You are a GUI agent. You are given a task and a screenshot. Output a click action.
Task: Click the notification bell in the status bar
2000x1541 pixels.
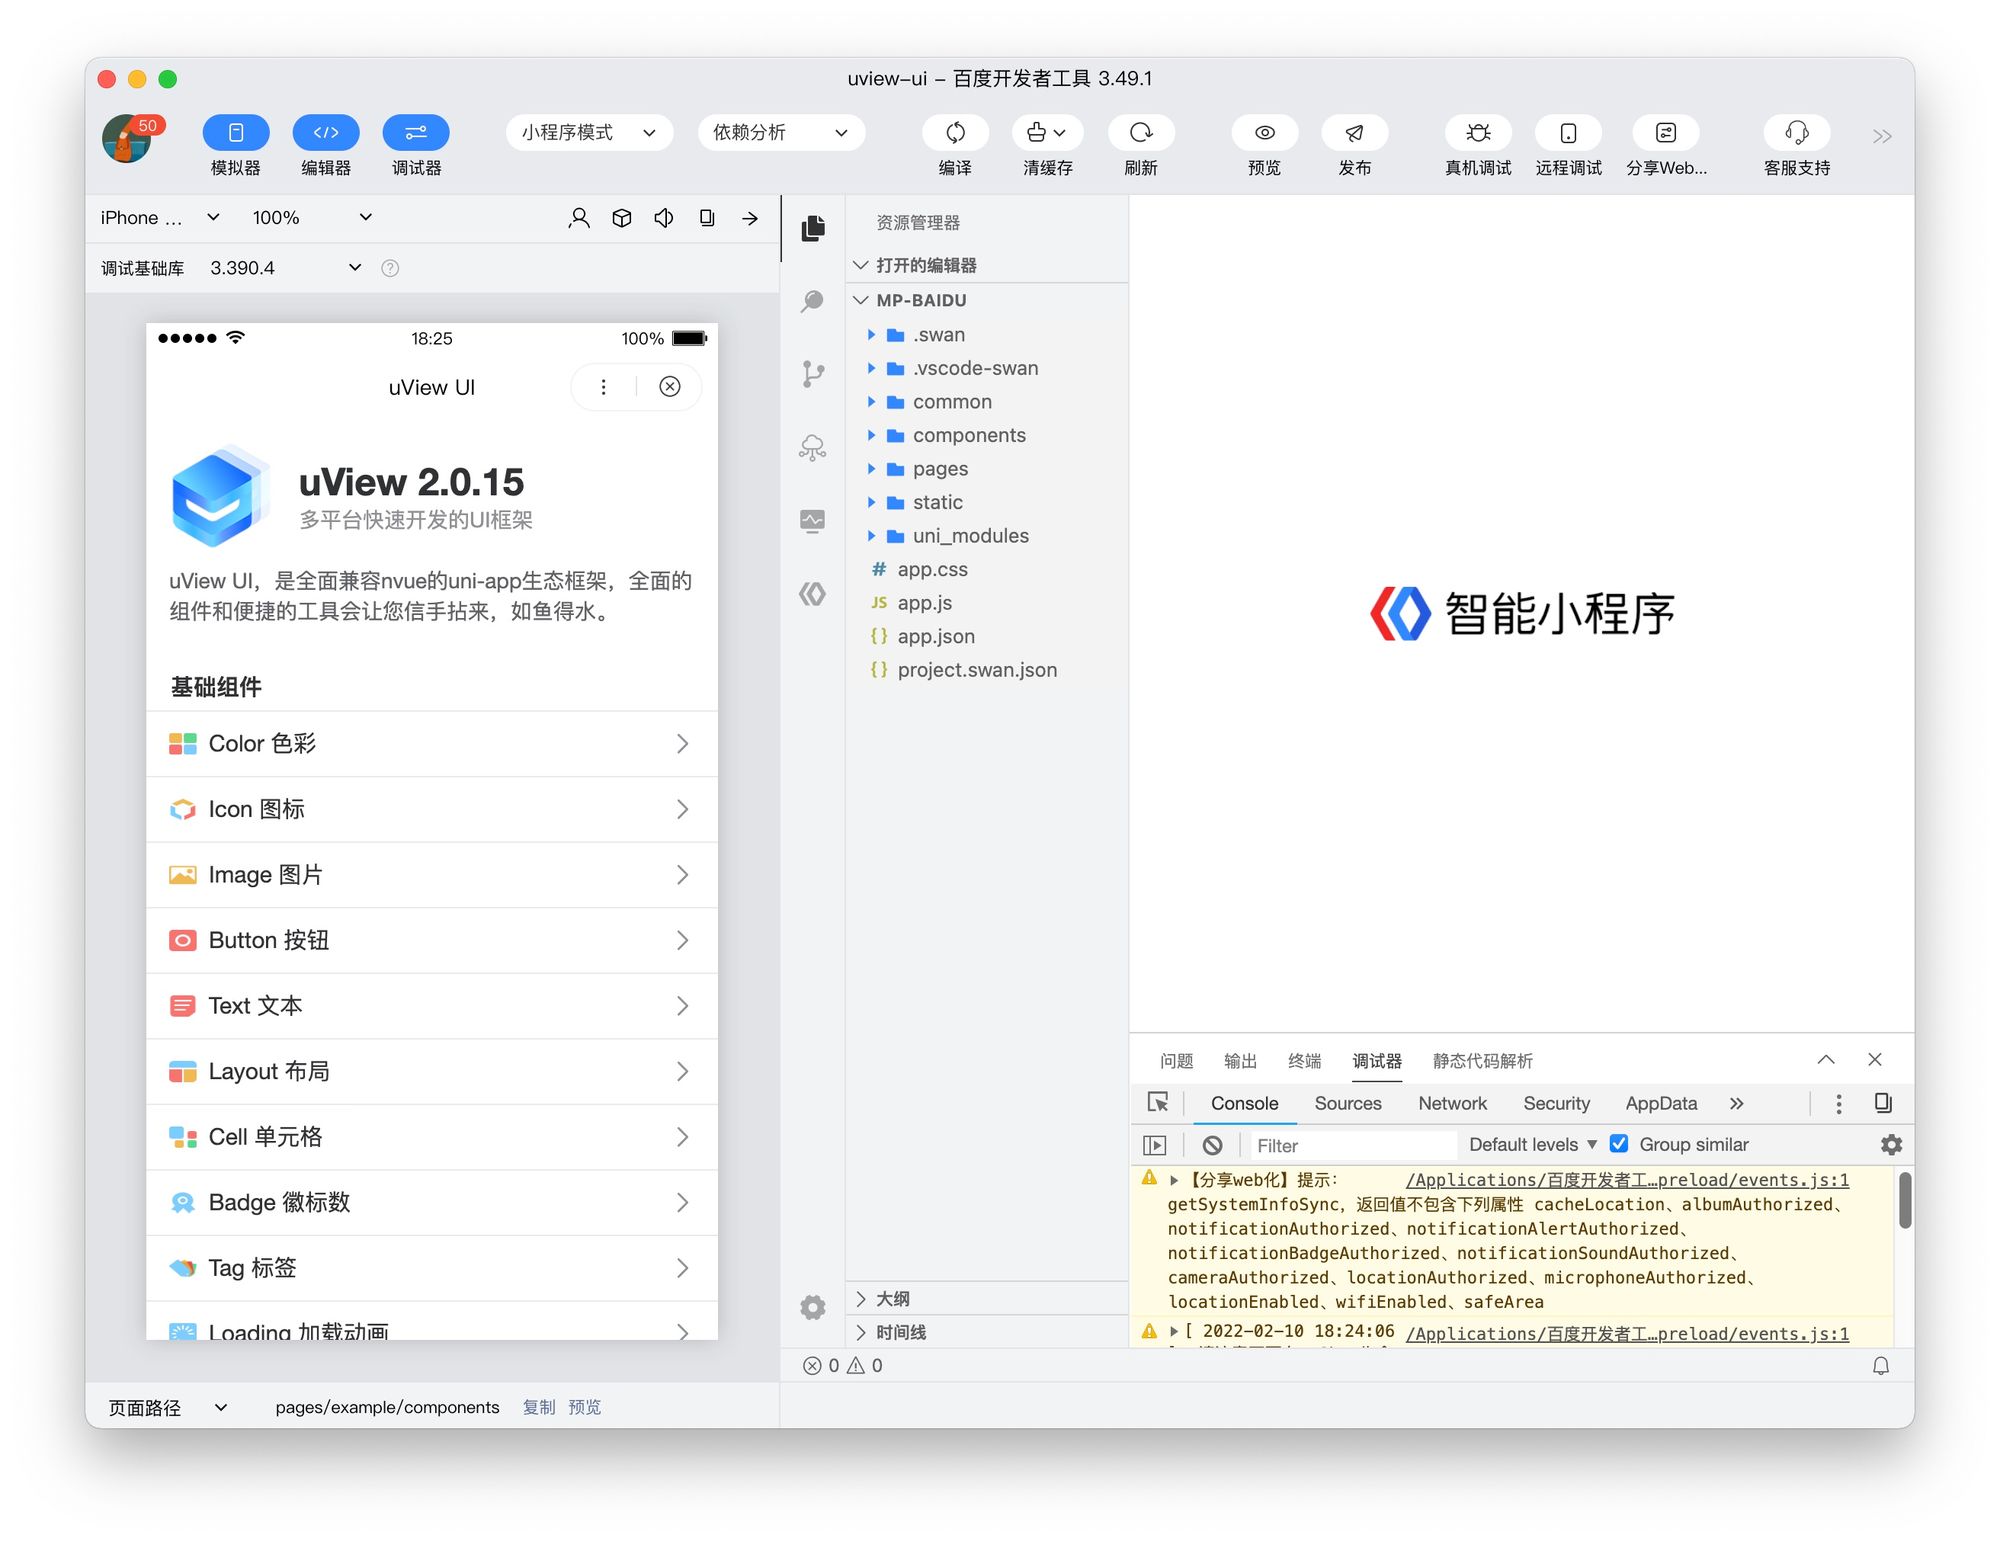click(x=1881, y=1366)
